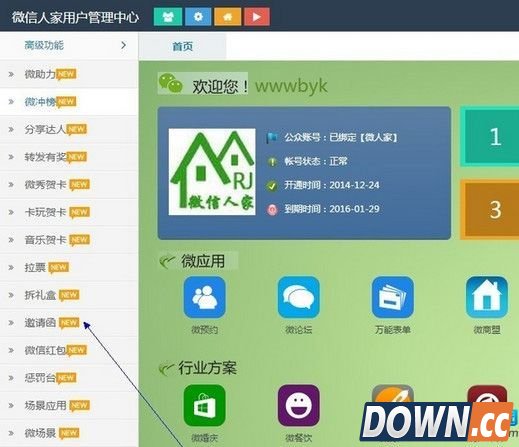Viewport: 519px width, 447px height.
Task: Open 卡玩贺卡 in the sidebar
Action: point(69,212)
